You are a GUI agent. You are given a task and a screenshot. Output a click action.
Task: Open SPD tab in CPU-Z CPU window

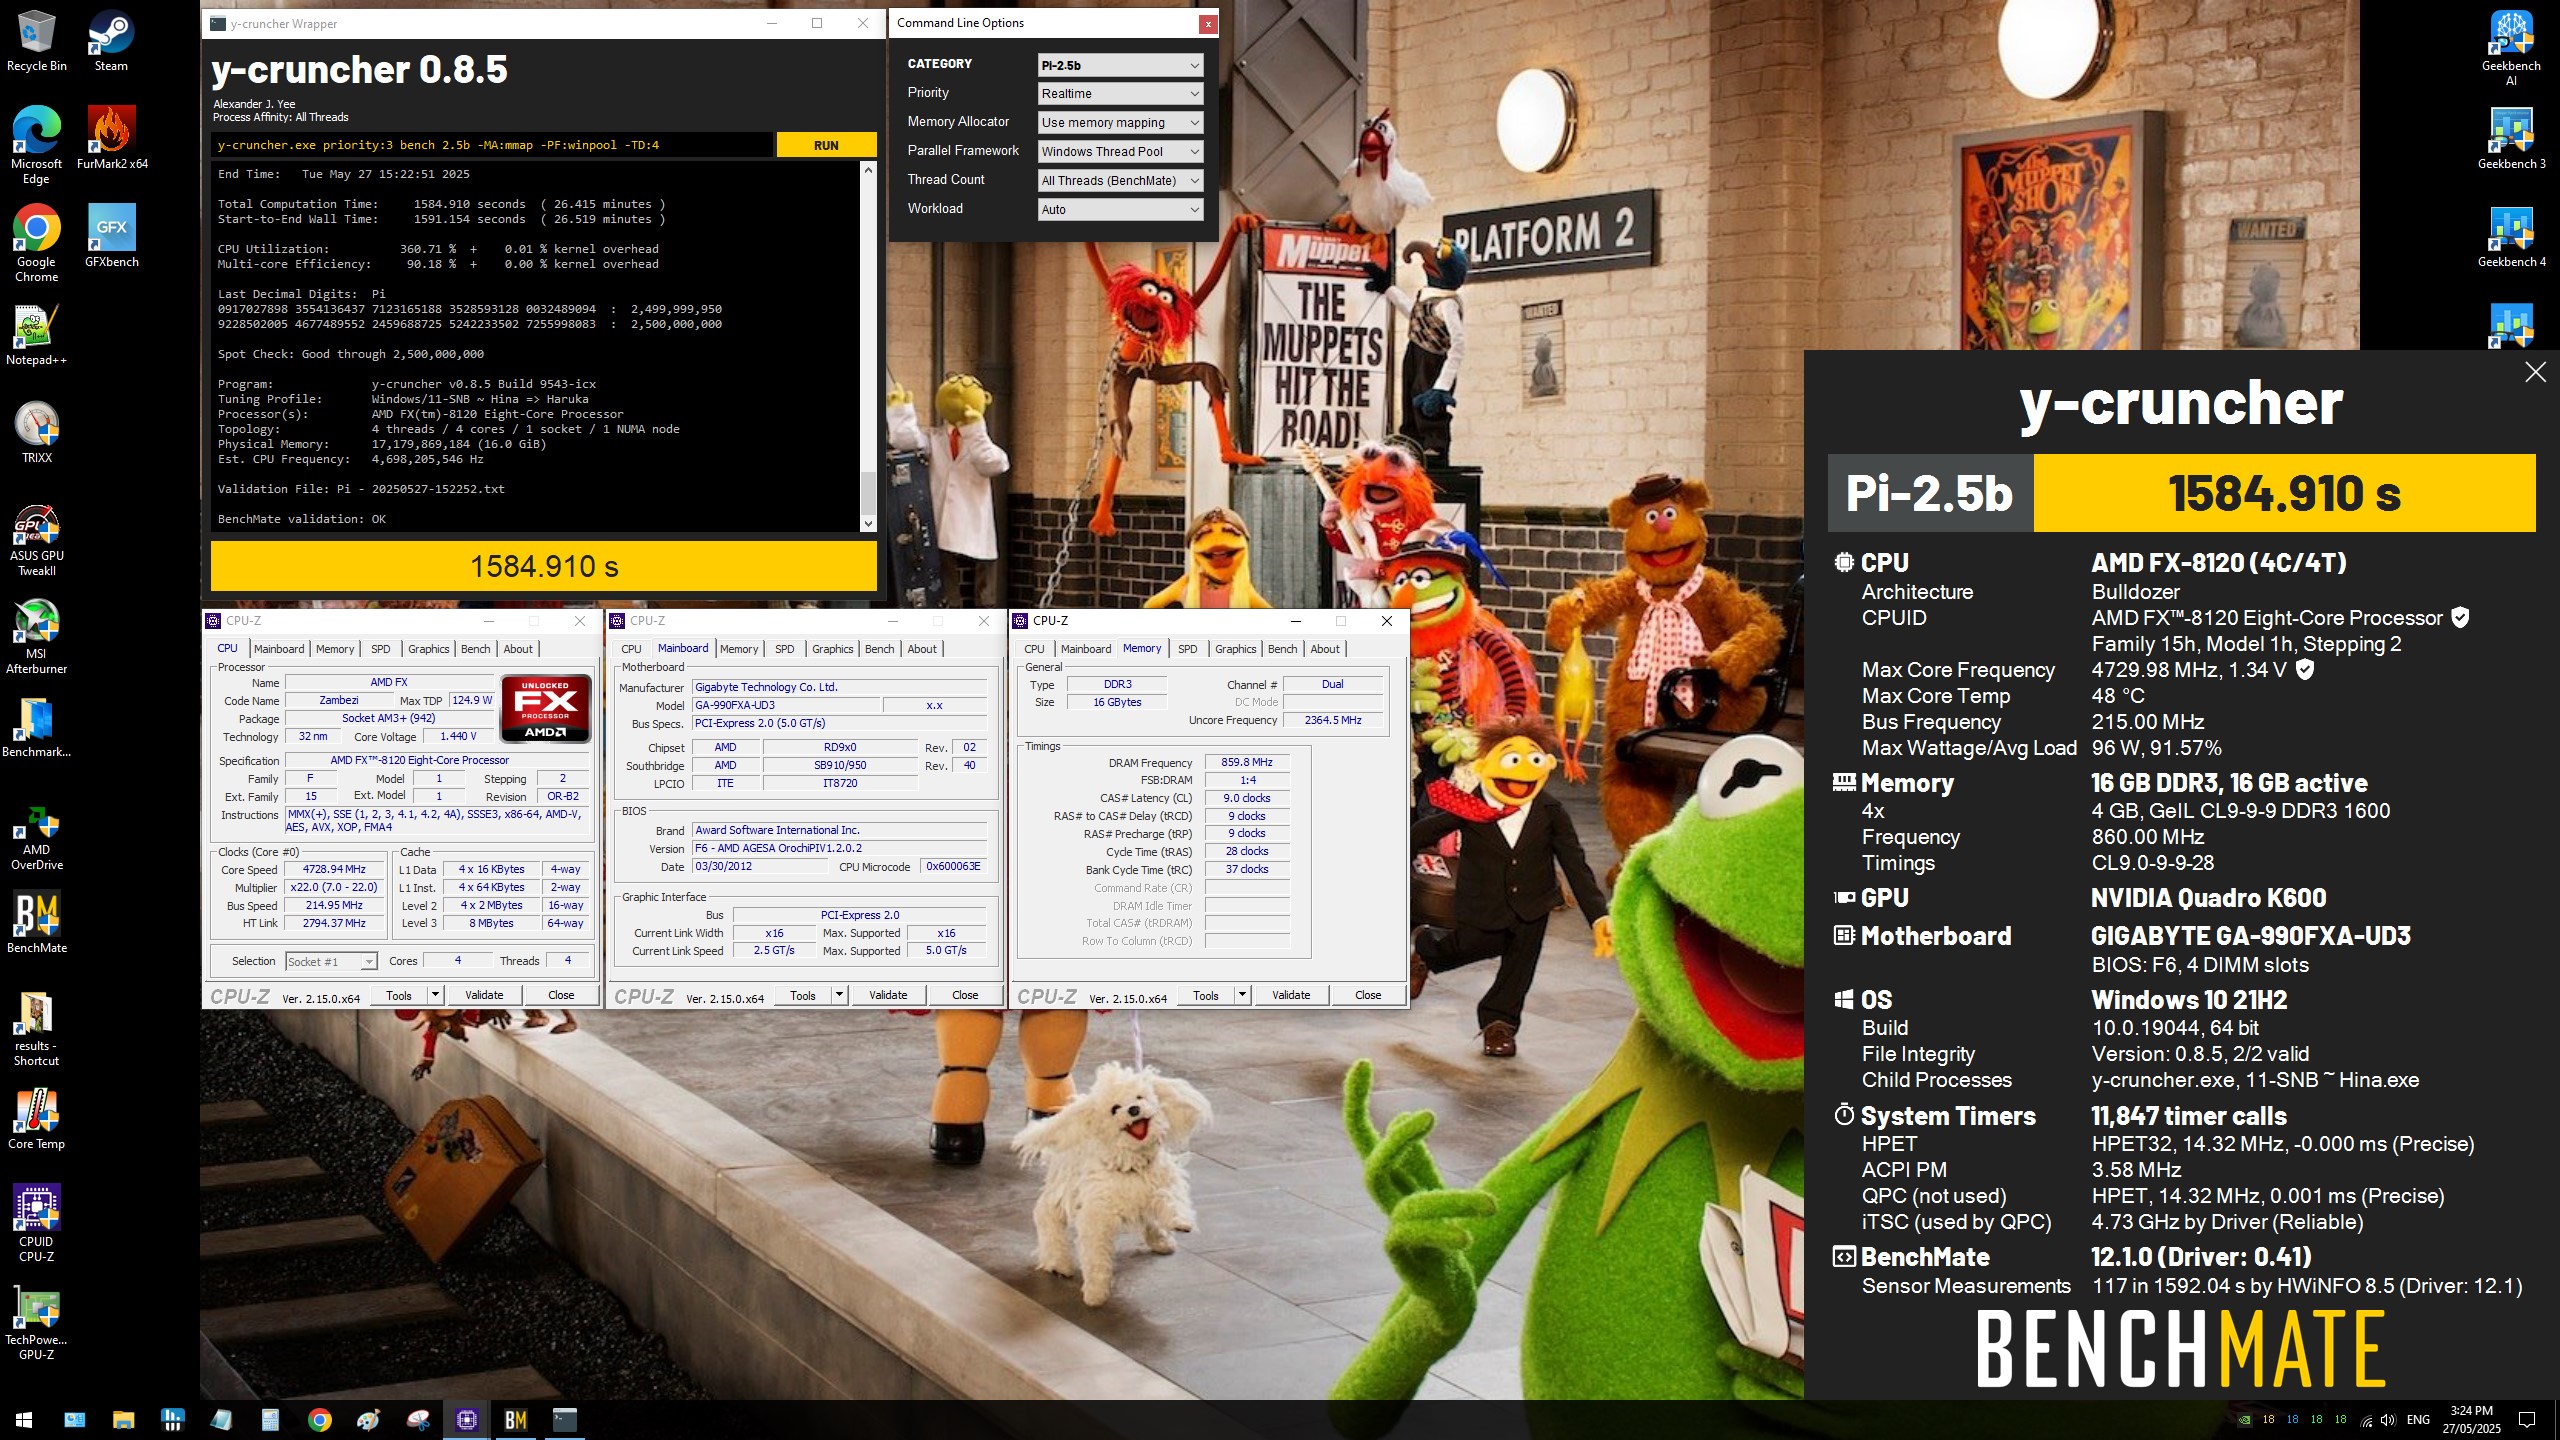381,649
